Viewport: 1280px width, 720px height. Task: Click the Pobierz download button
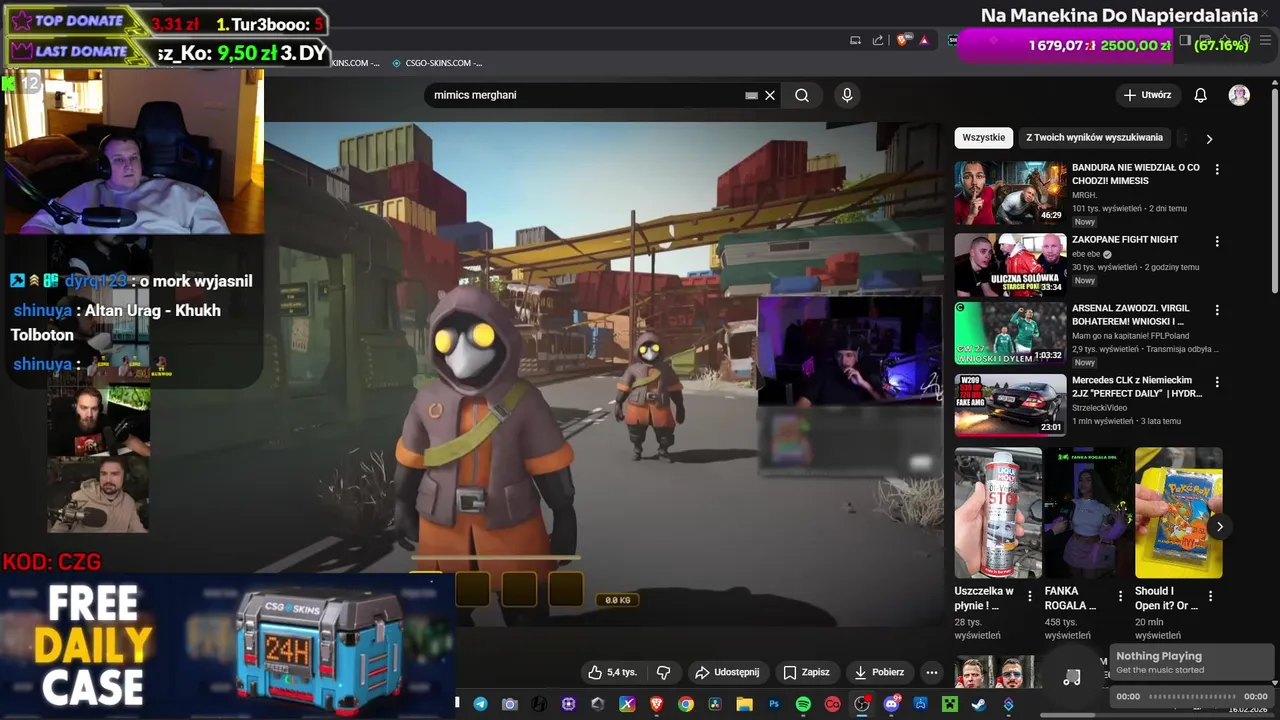[x=879, y=672]
